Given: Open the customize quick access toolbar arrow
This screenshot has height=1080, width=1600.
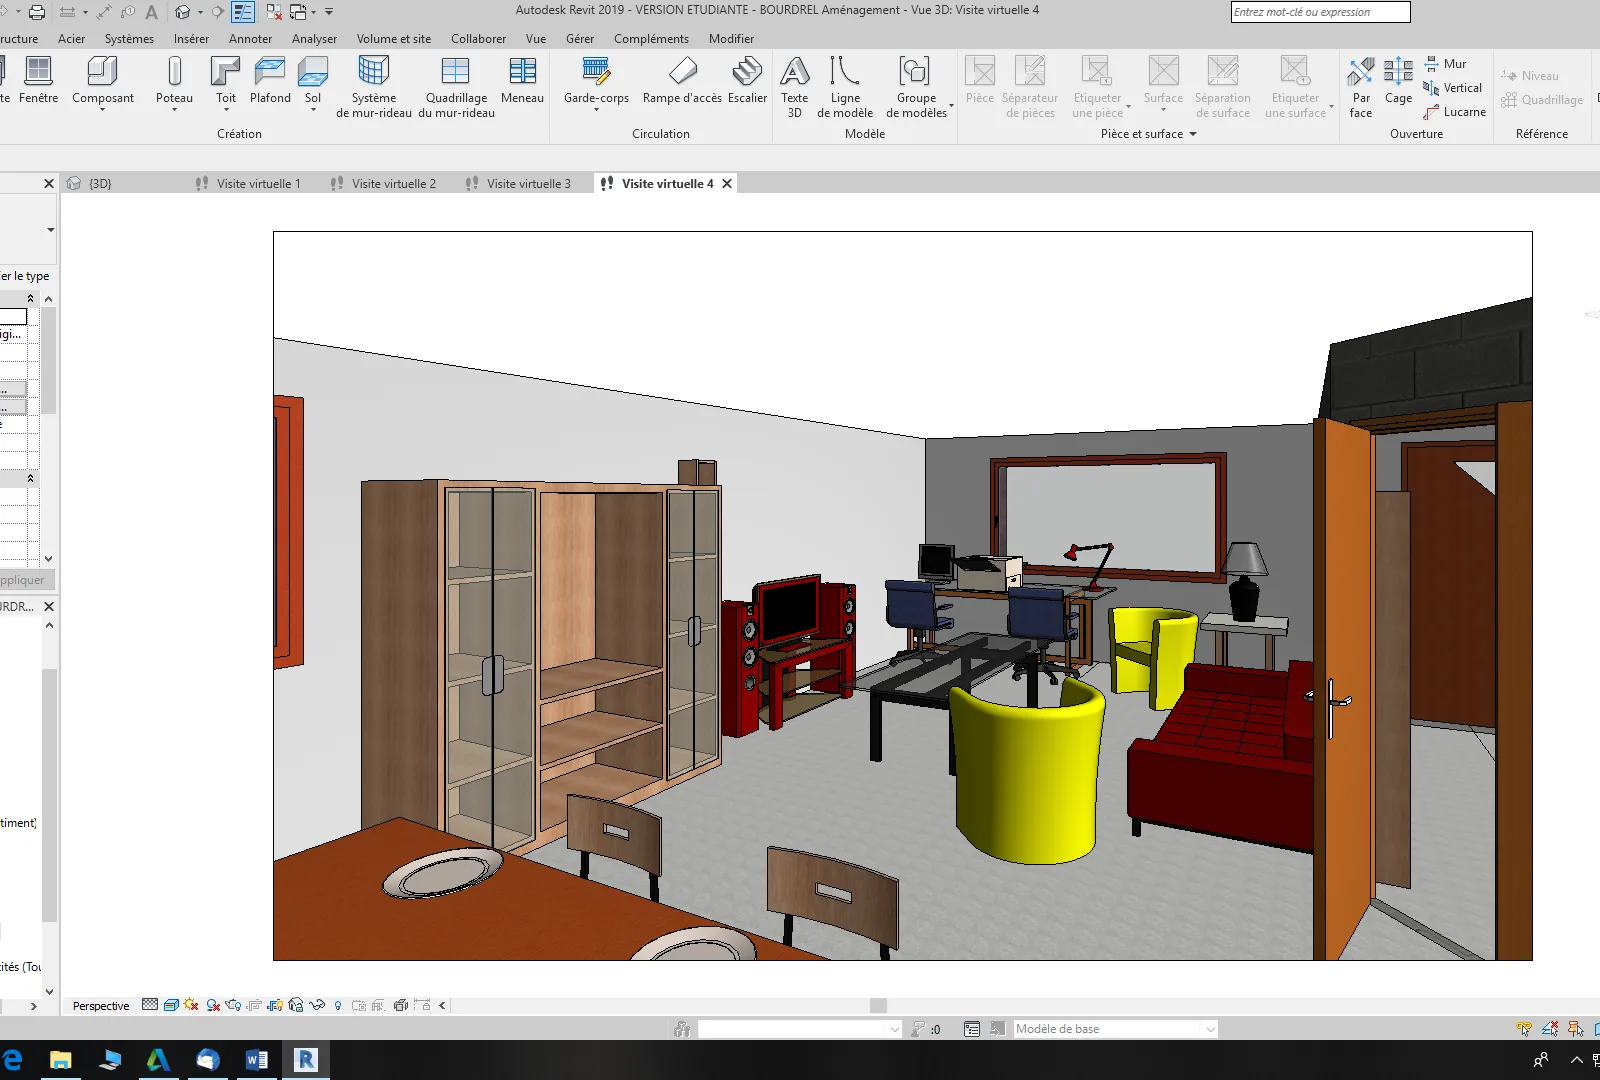Looking at the screenshot, I should tap(329, 12).
